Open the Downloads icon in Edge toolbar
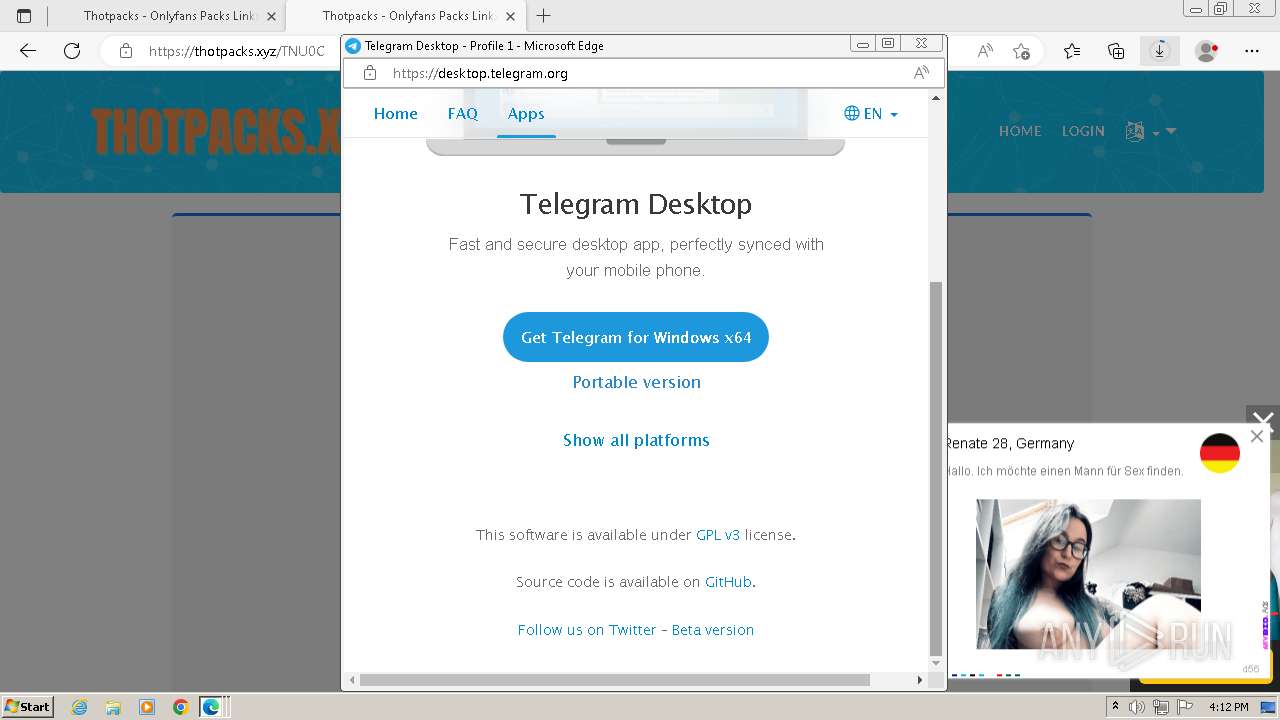 (x=1160, y=51)
